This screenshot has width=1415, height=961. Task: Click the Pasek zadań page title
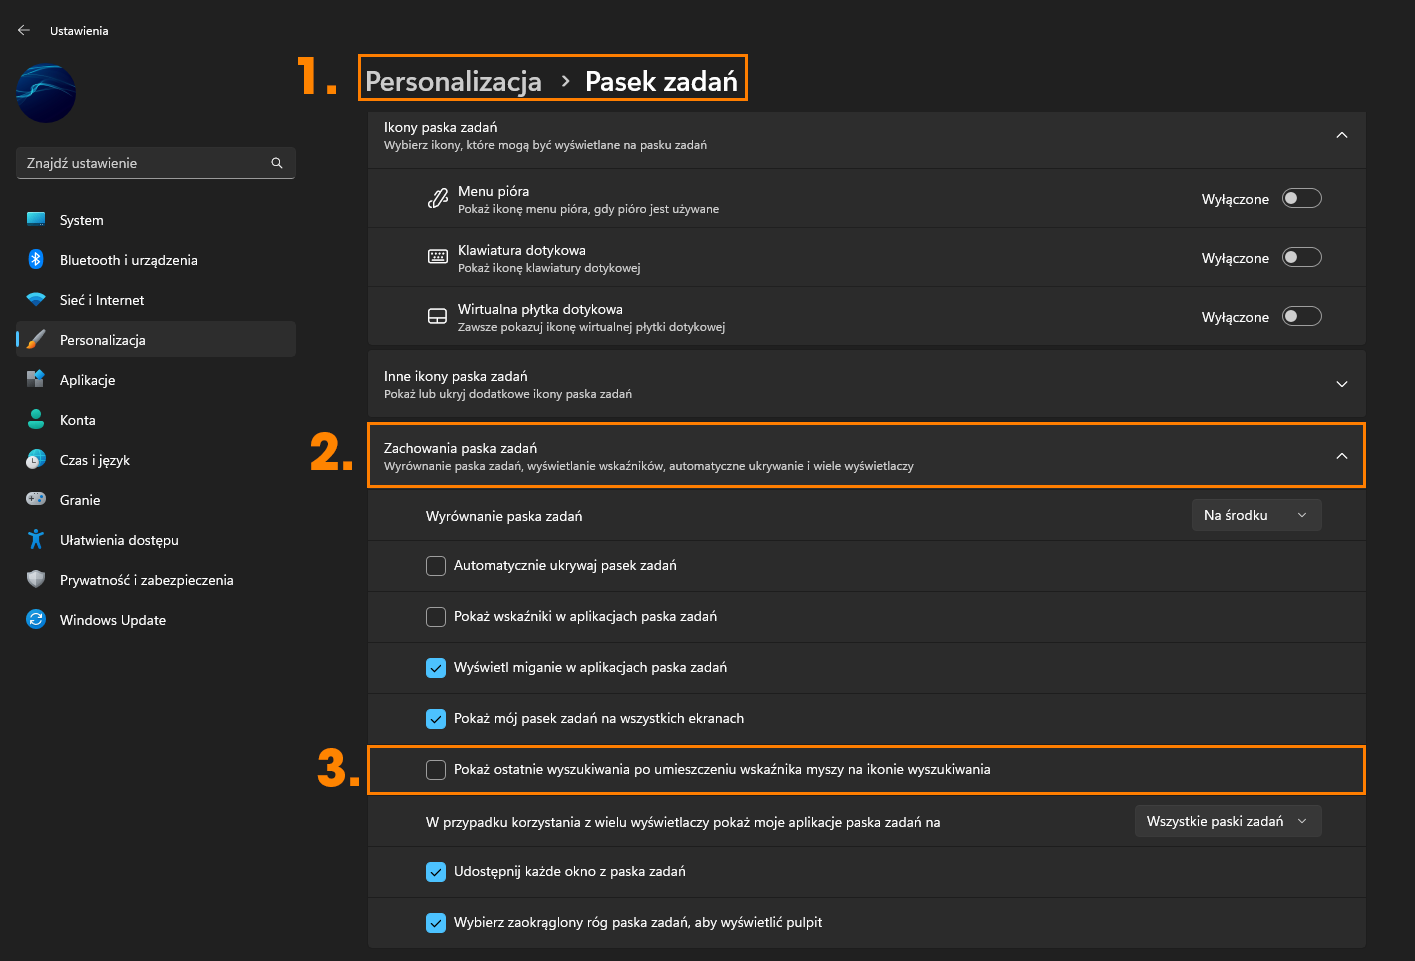tap(661, 81)
